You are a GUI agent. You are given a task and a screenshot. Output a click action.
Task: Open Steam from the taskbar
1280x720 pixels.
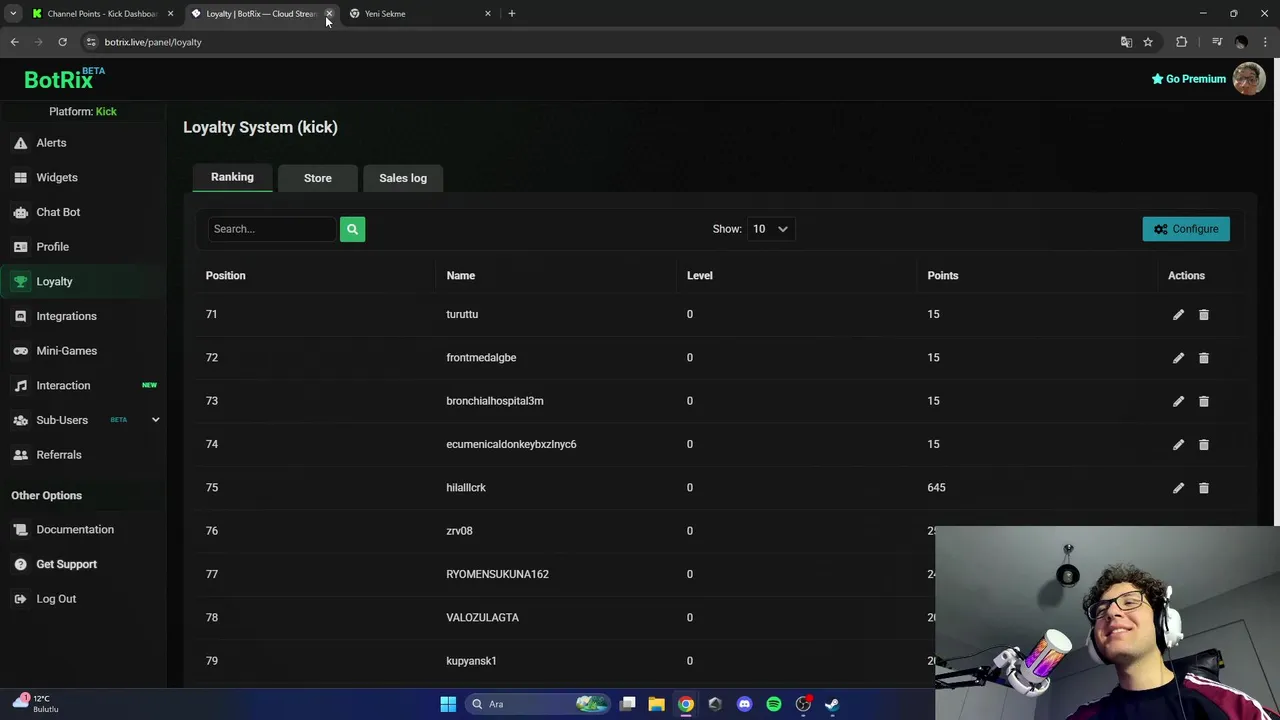tap(832, 704)
